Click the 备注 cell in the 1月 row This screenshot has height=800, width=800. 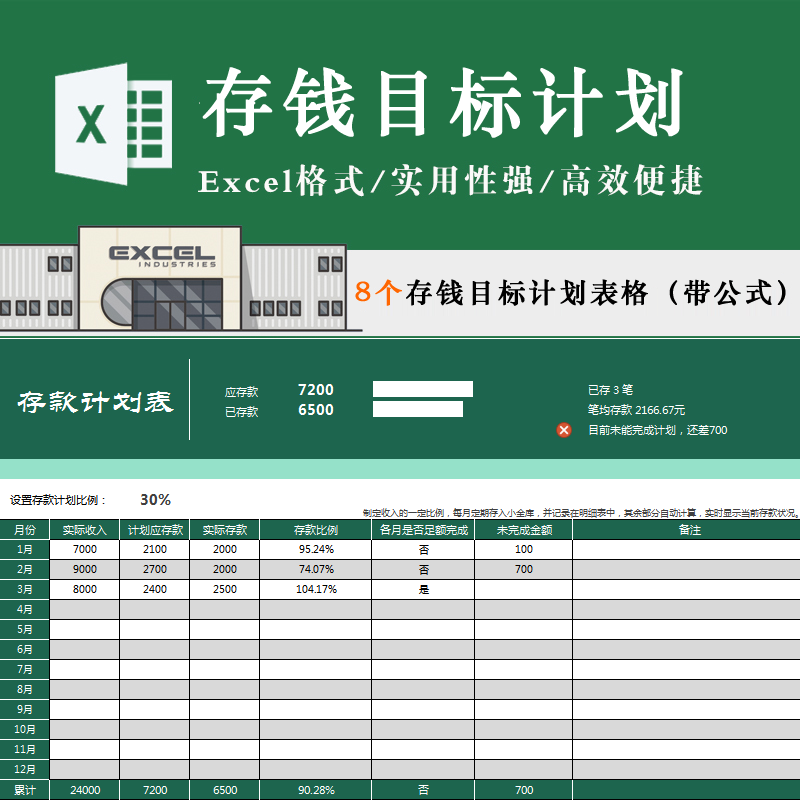[x=687, y=549]
